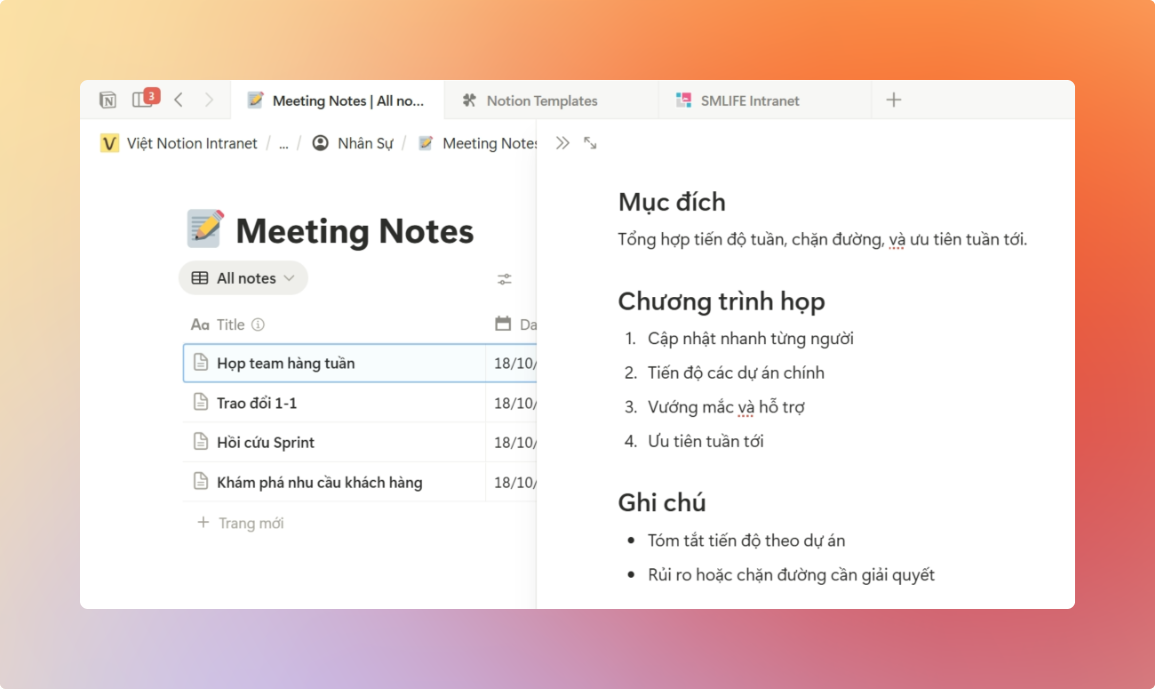1155x689 pixels.
Task: Go forward using the right arrow
Action: click(208, 100)
